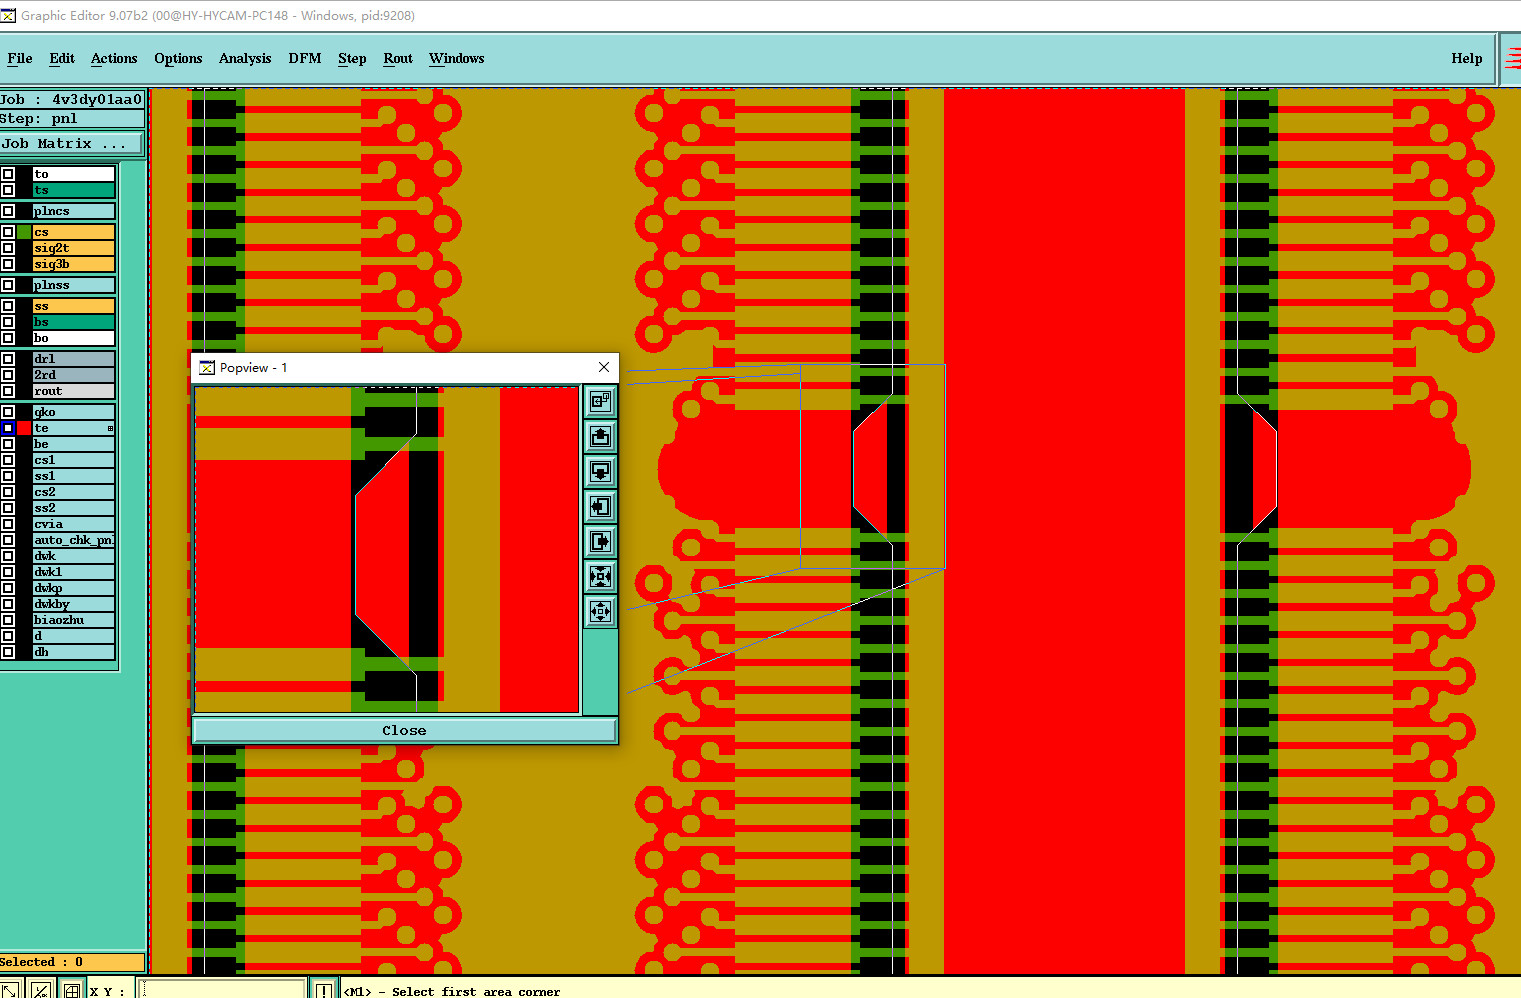Pan the Popview left with the left-arrow icon
This screenshot has height=998, width=1521.
[600, 507]
